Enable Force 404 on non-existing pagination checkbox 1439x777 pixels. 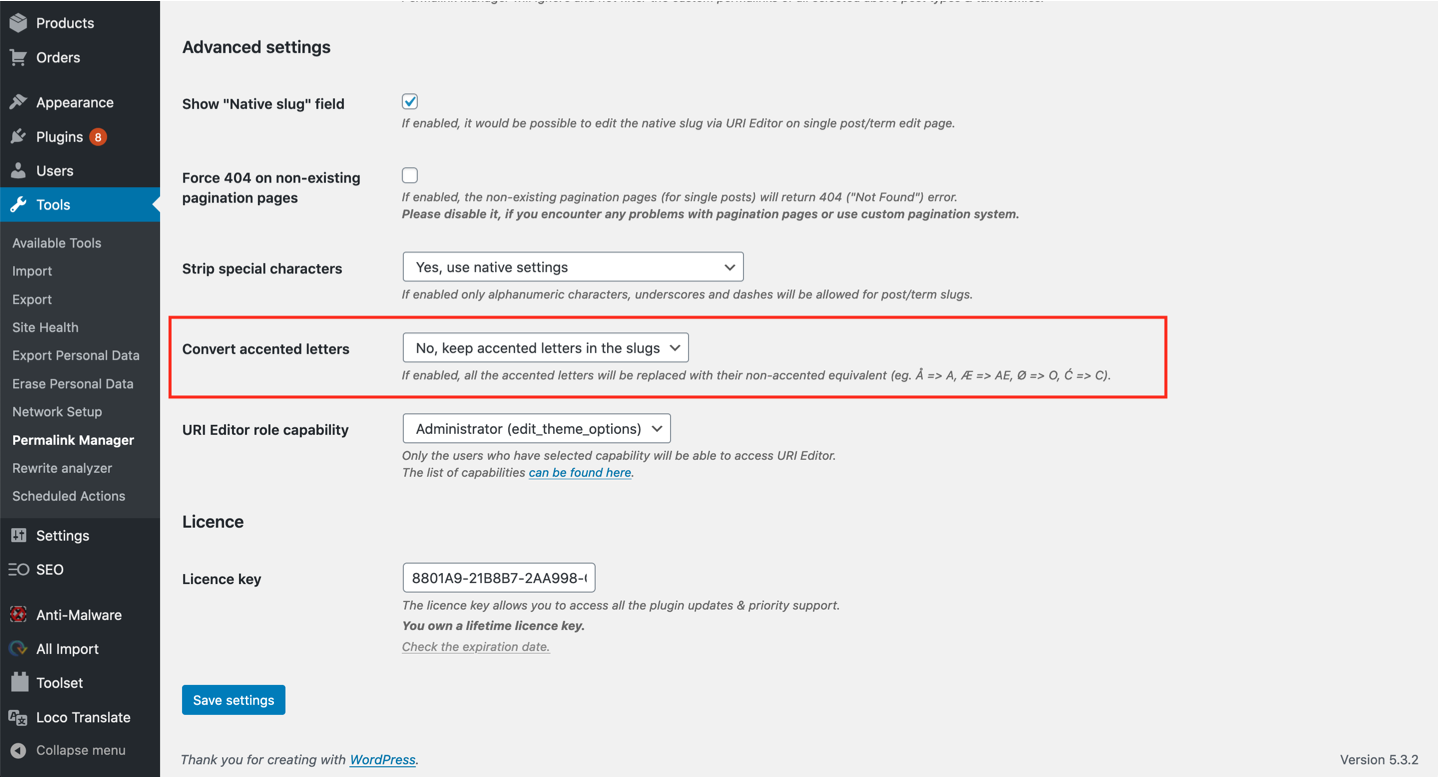(410, 175)
